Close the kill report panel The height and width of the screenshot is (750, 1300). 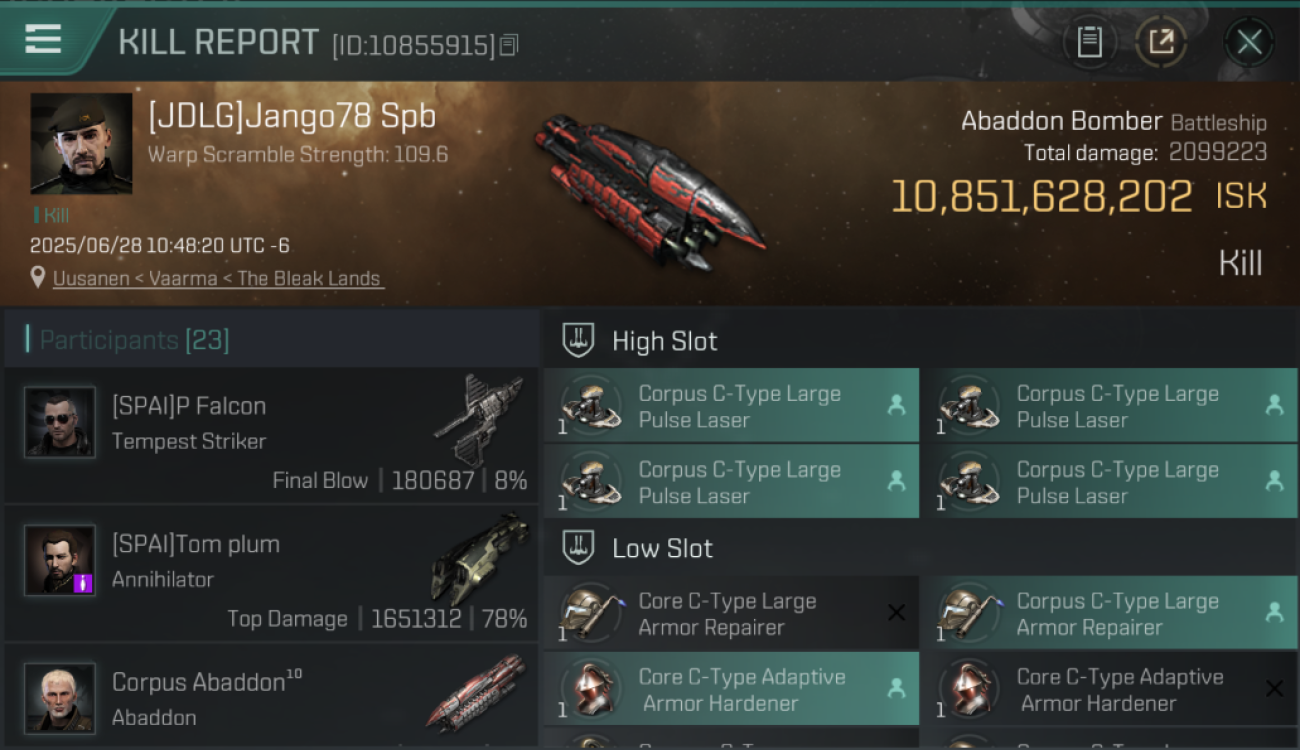(1249, 42)
